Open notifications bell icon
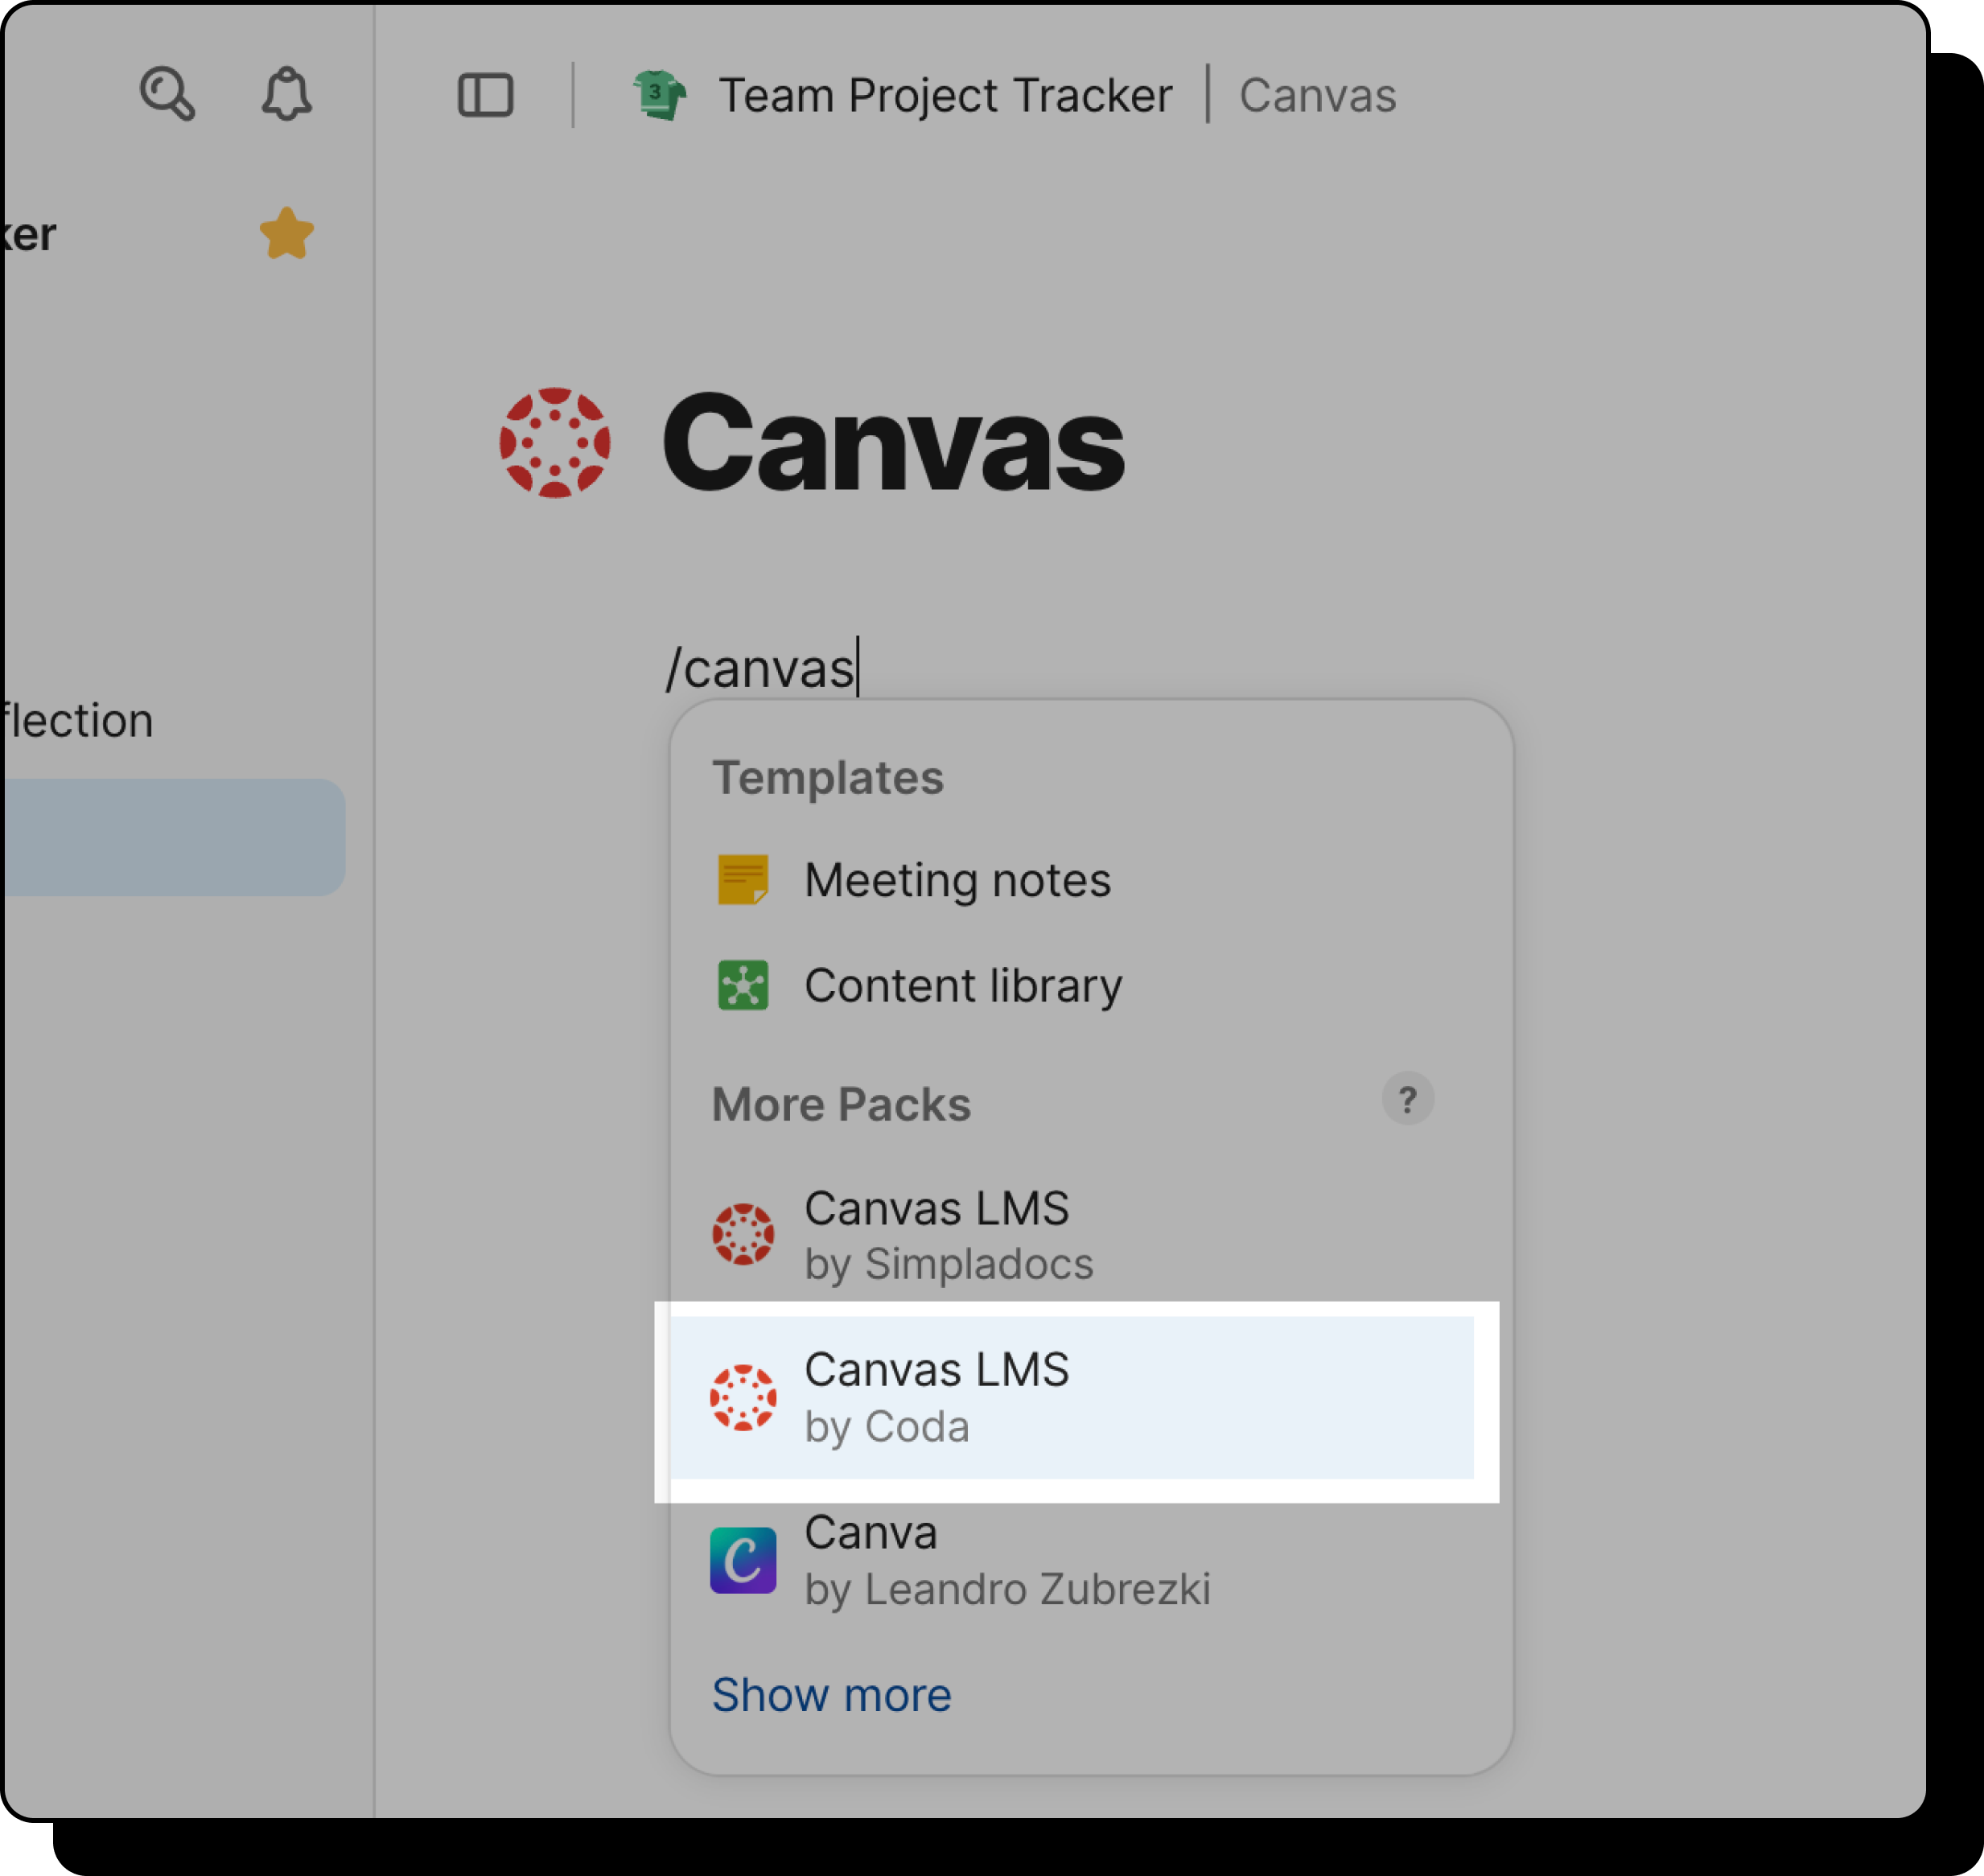 click(286, 94)
